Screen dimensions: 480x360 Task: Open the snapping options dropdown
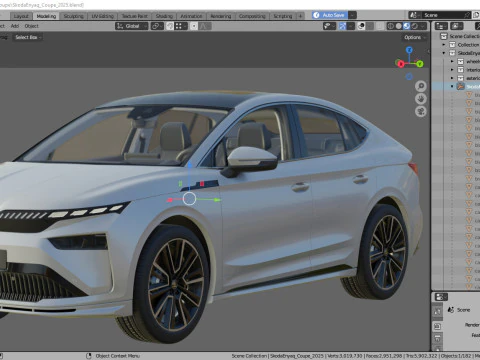click(180, 26)
